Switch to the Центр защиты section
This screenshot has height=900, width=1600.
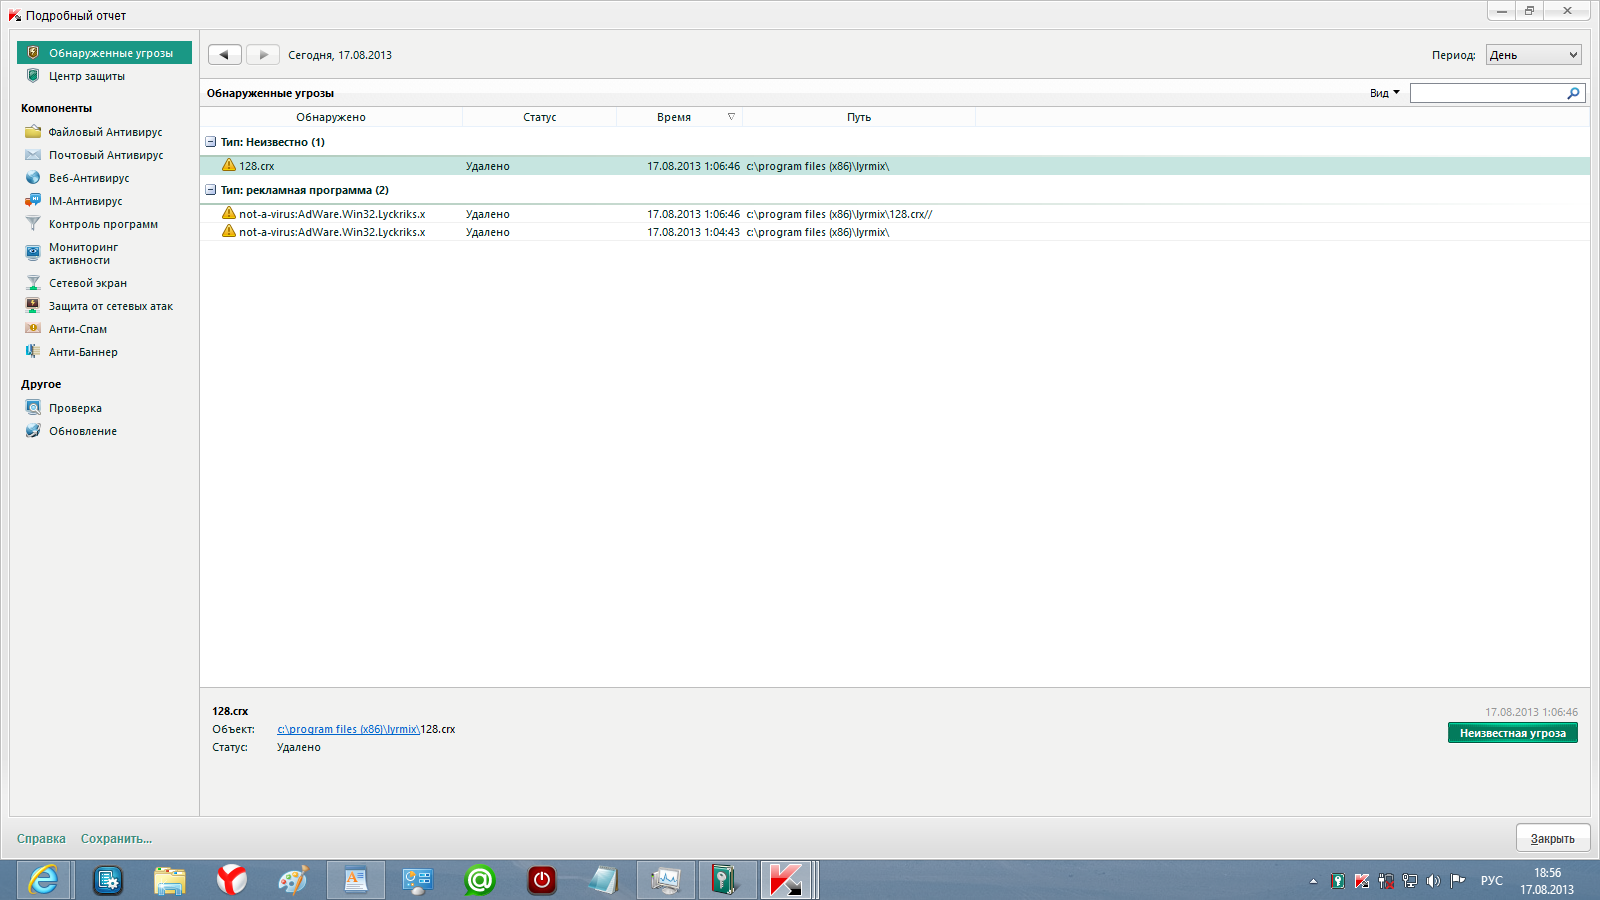tap(87, 76)
